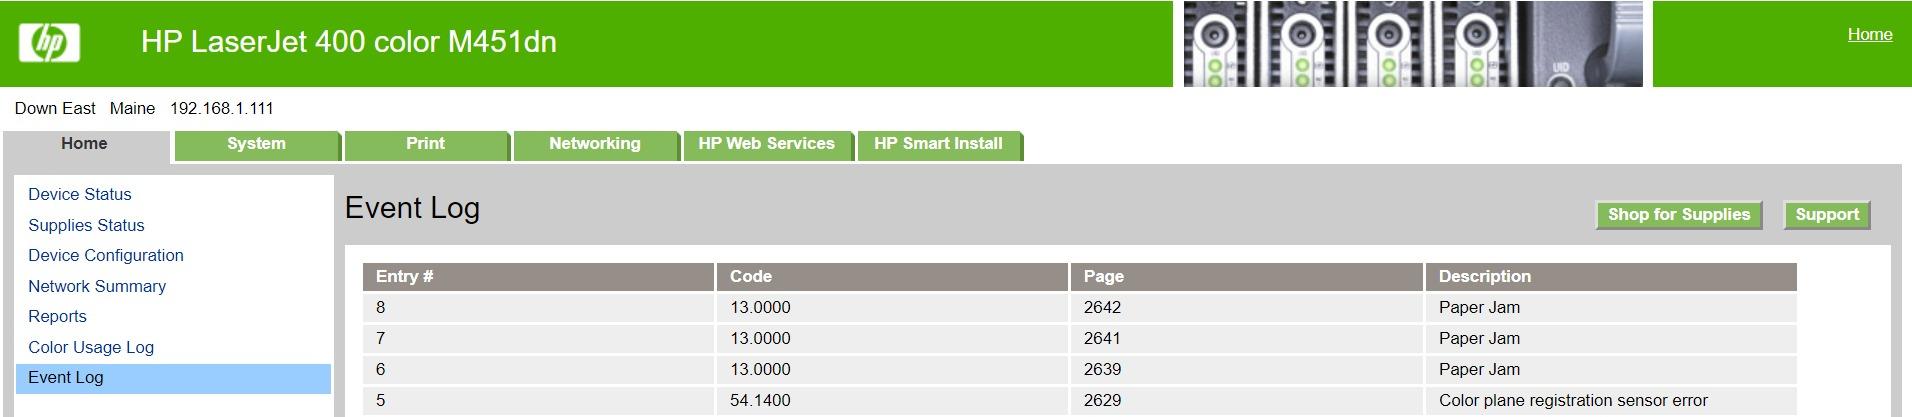
Task: Open the HP Web Services tab
Action: [x=767, y=144]
